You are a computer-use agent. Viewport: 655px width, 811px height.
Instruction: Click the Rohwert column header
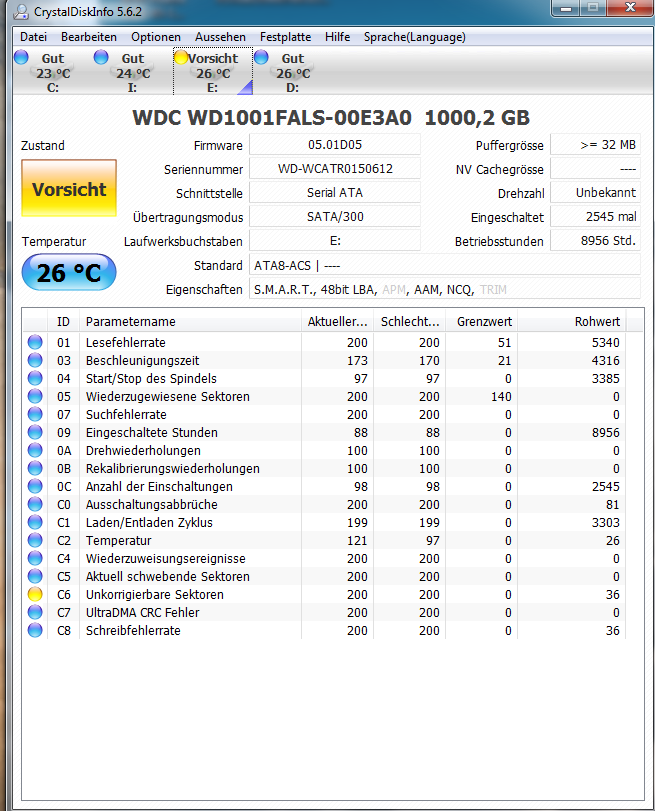click(x=572, y=321)
